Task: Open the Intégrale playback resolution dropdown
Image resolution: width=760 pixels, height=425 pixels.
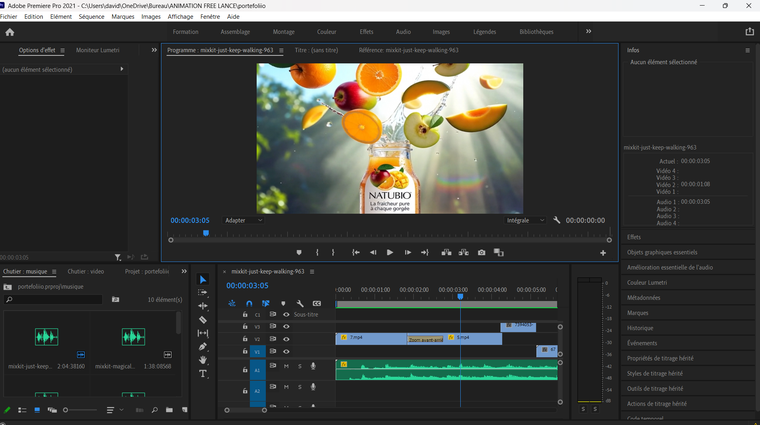Action: (x=524, y=220)
